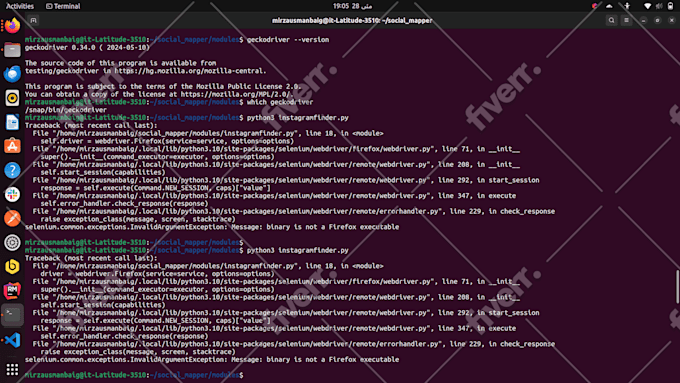Screen dimensions: 680x383
Task: Open Firefox from the dock
Action: point(12,26)
